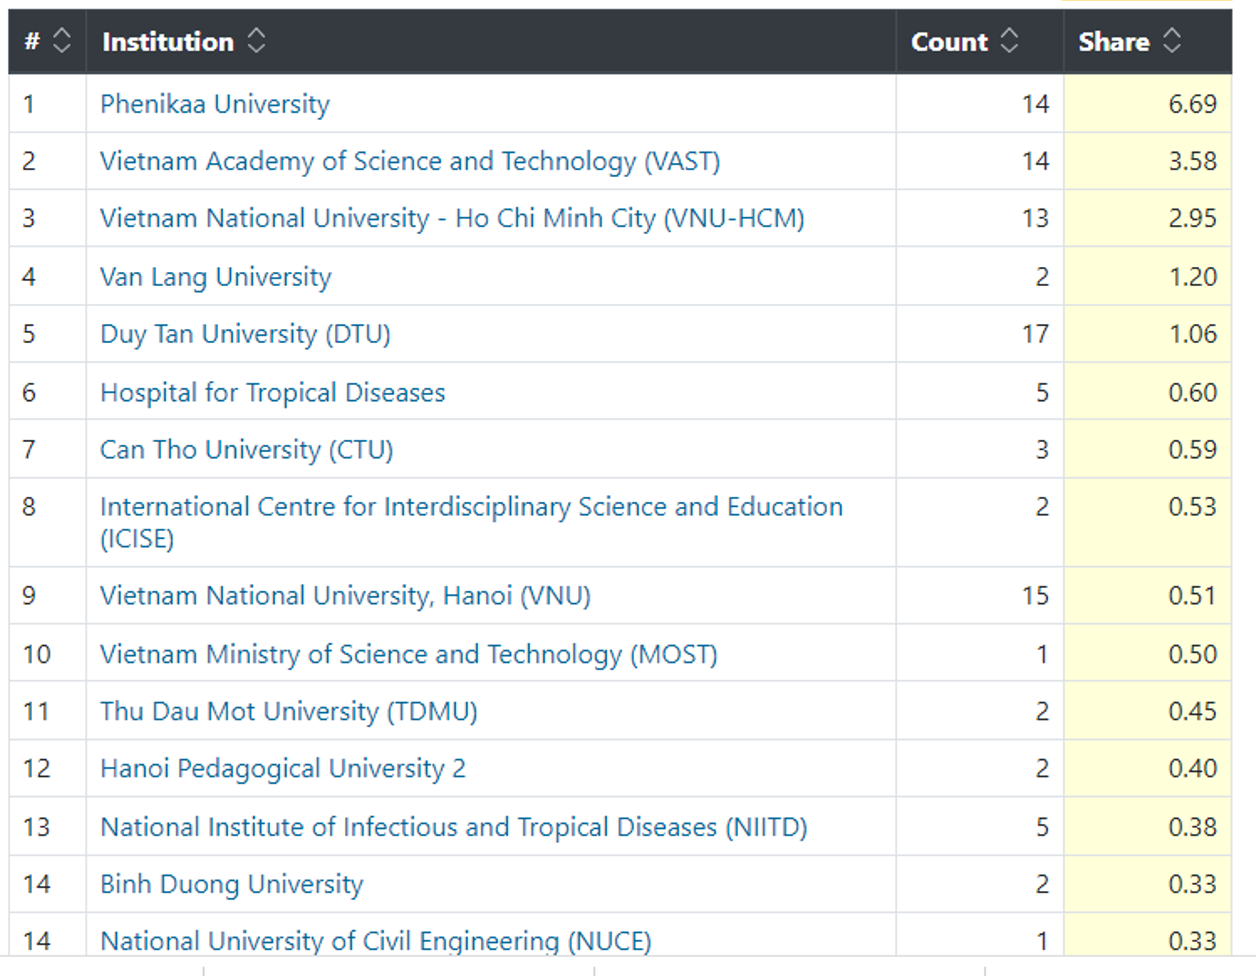1256x976 pixels.
Task: Select share value 1.20 for Van Lang
Action: click(1194, 277)
